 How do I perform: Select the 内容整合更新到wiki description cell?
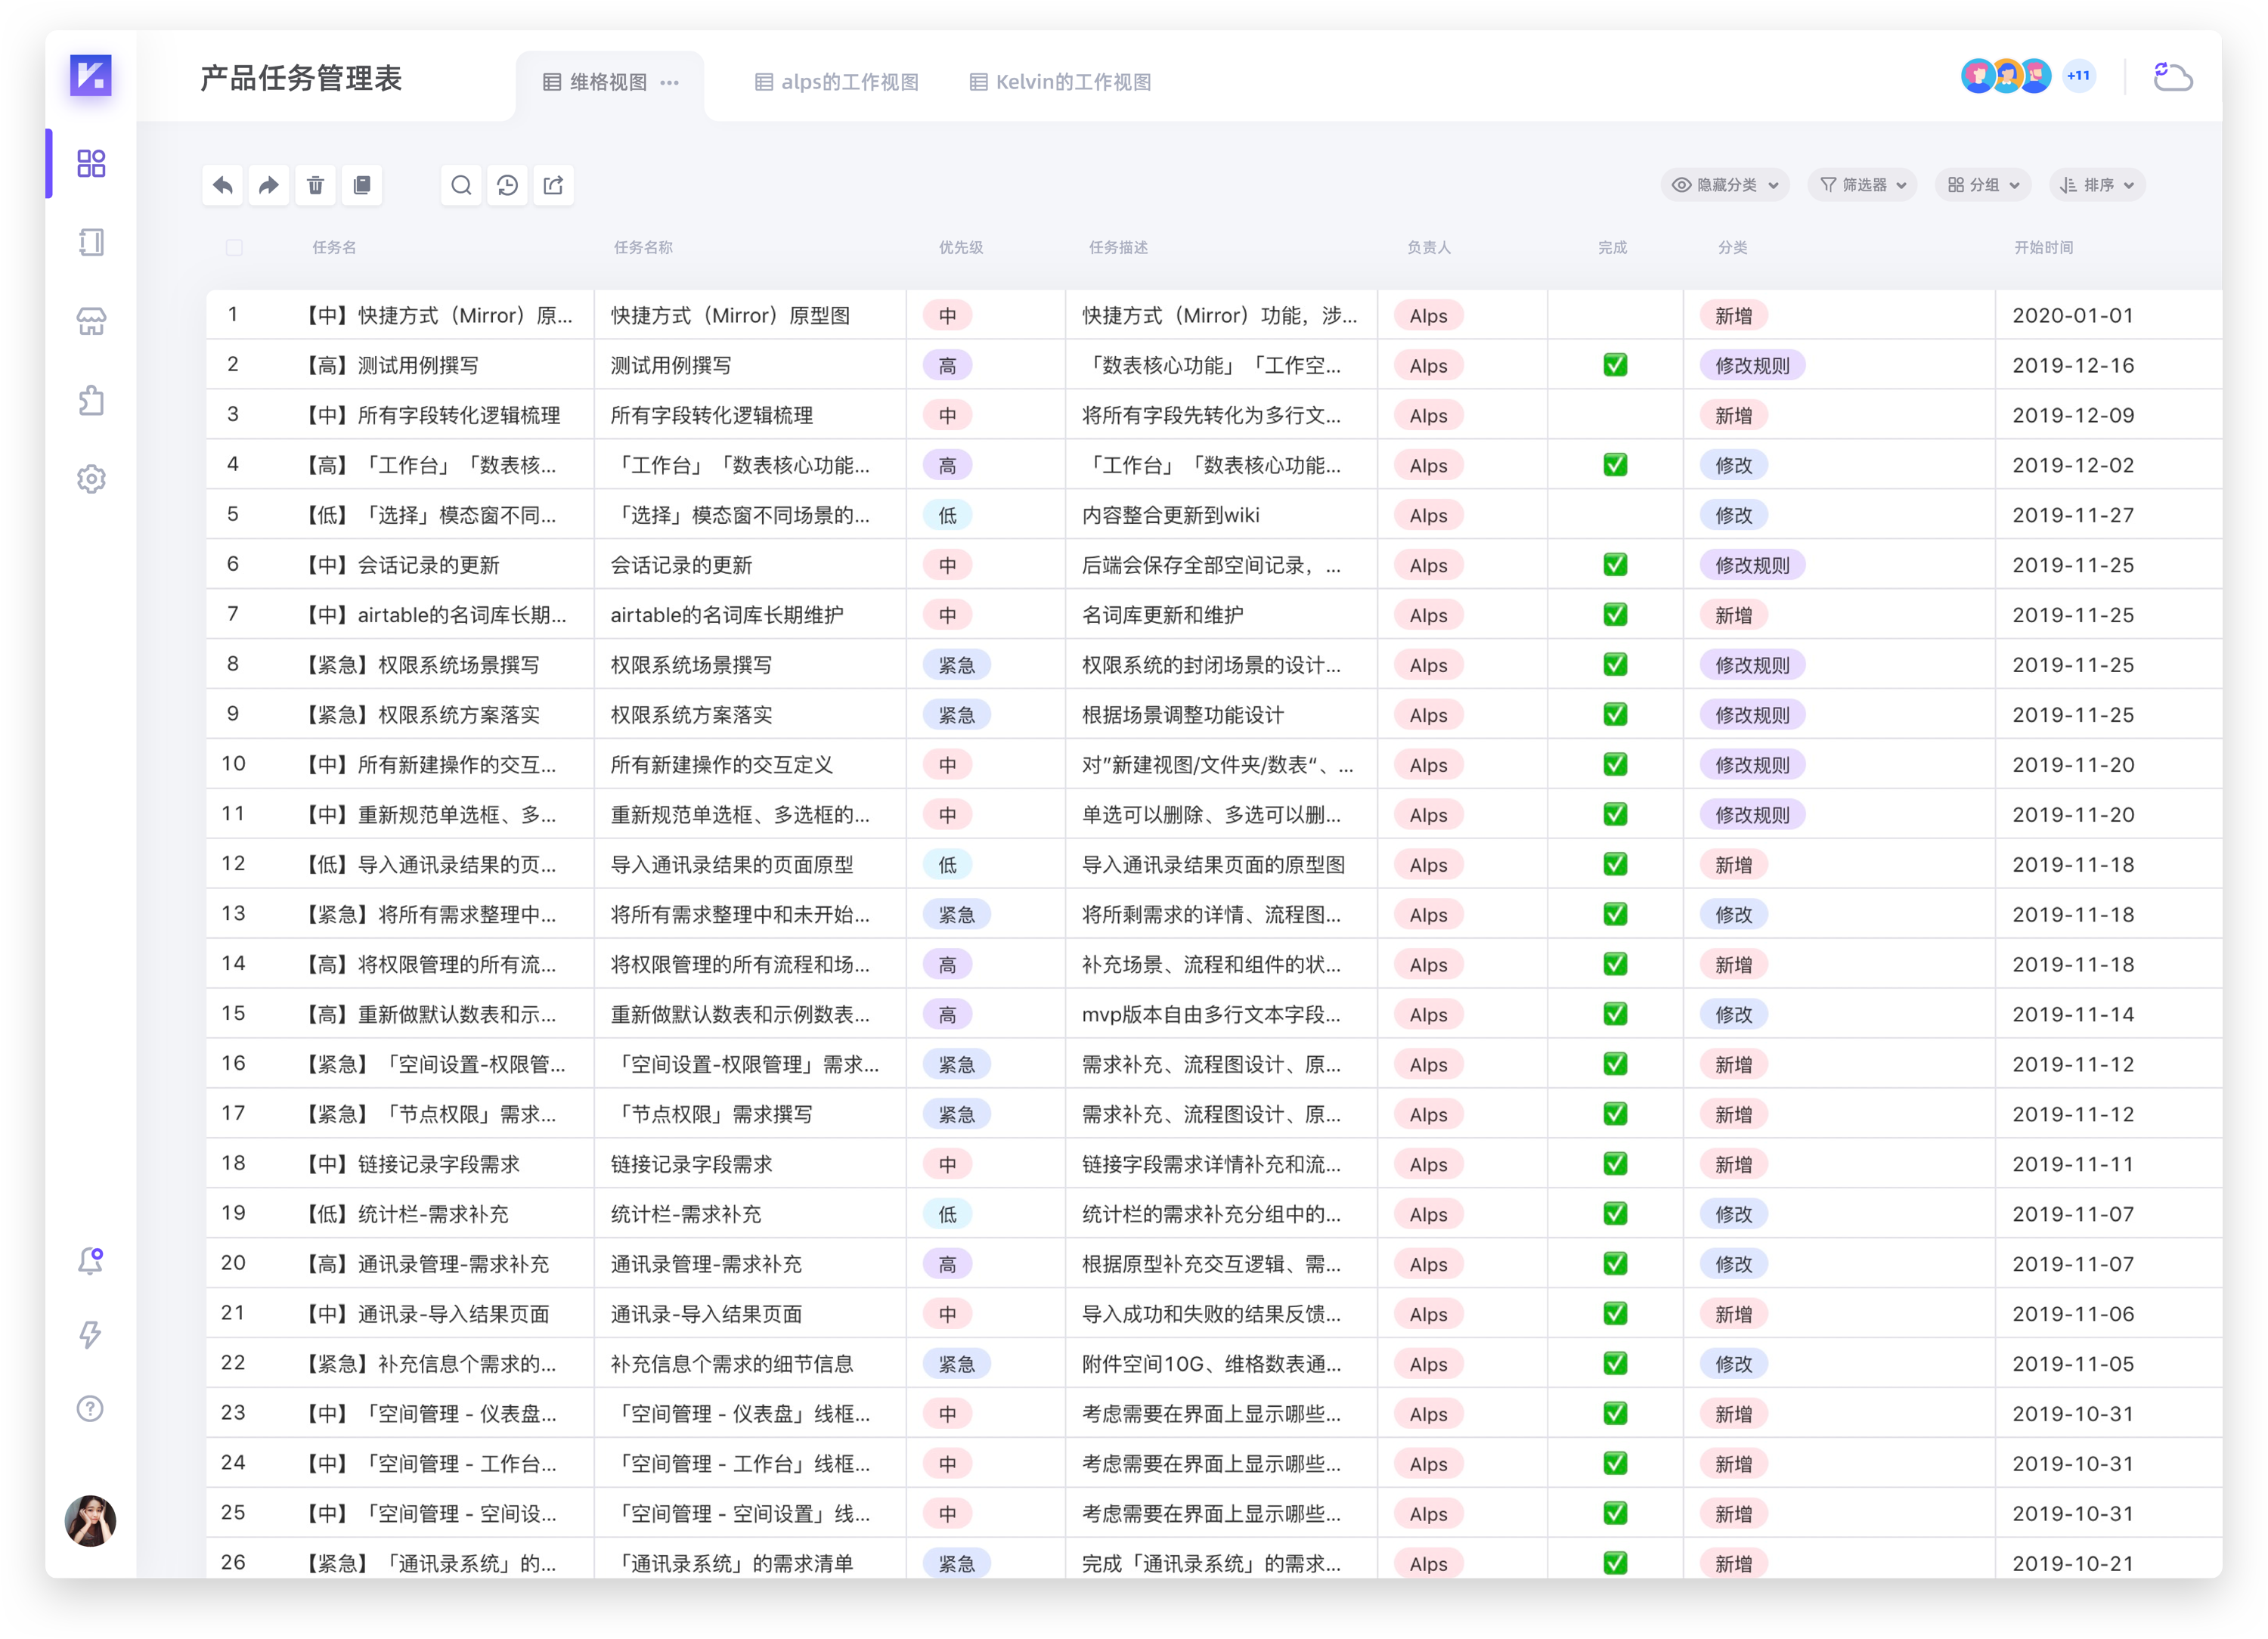(1221, 516)
